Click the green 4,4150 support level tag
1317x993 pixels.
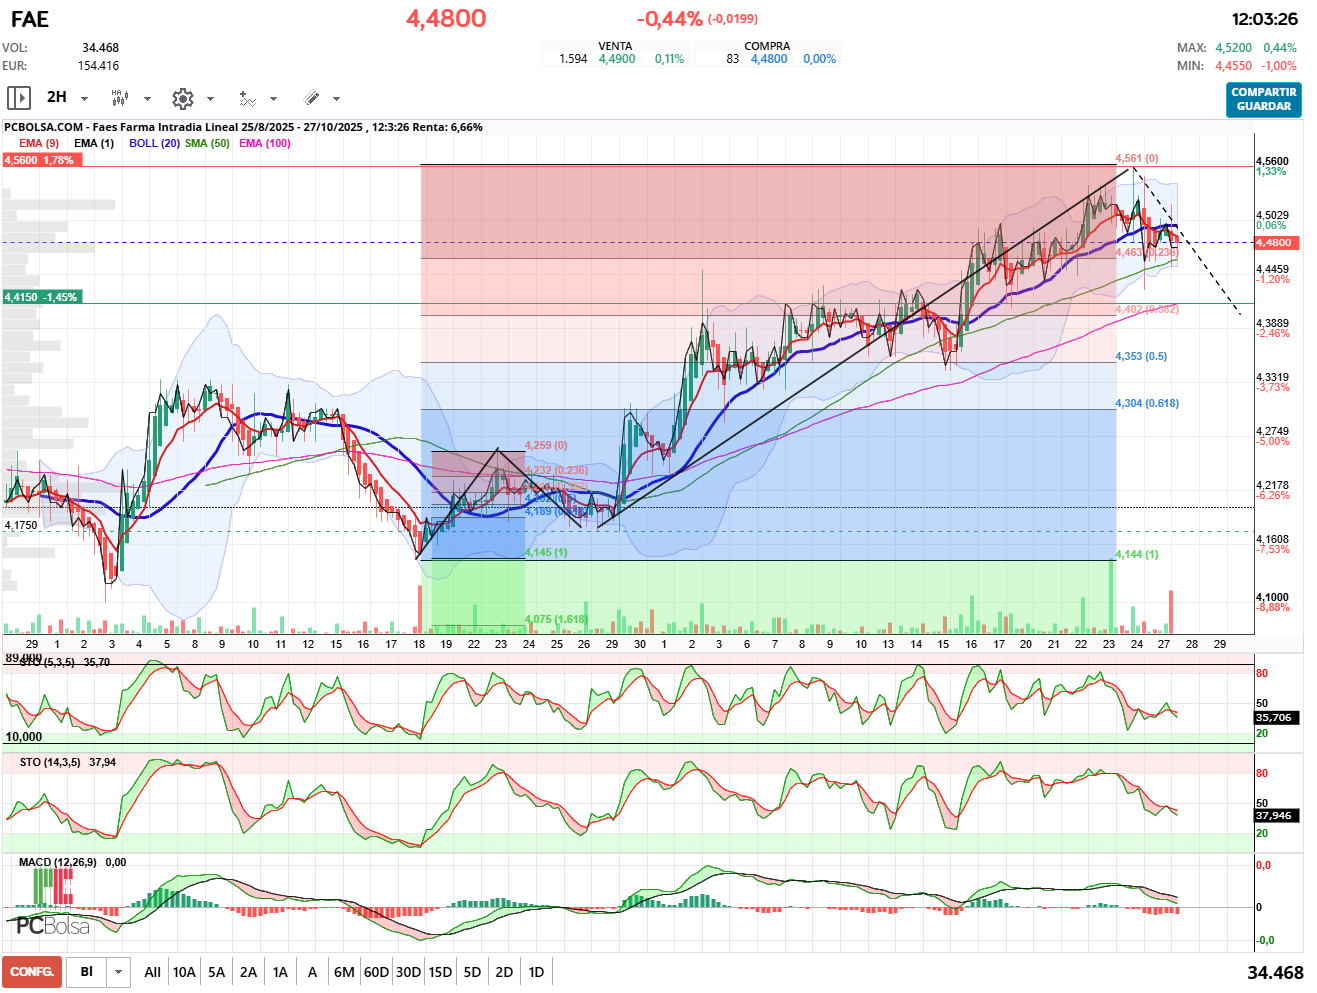40,297
